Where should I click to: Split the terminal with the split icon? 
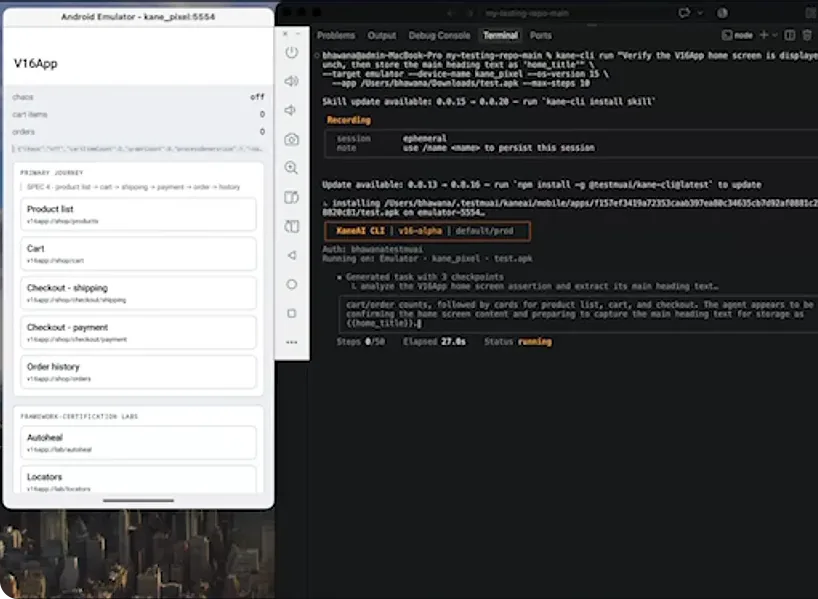[790, 35]
